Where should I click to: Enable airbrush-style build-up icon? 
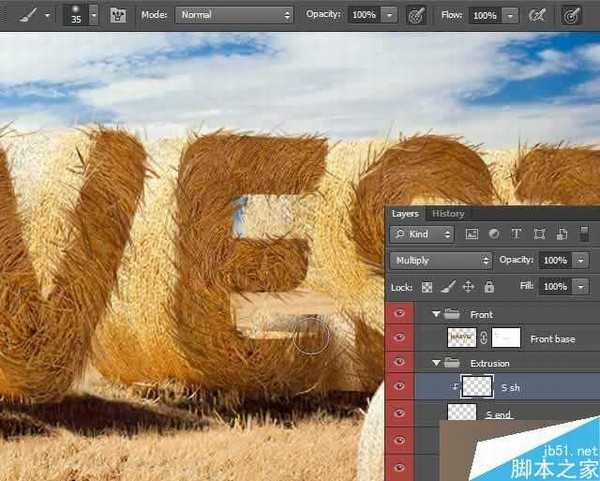[537, 16]
